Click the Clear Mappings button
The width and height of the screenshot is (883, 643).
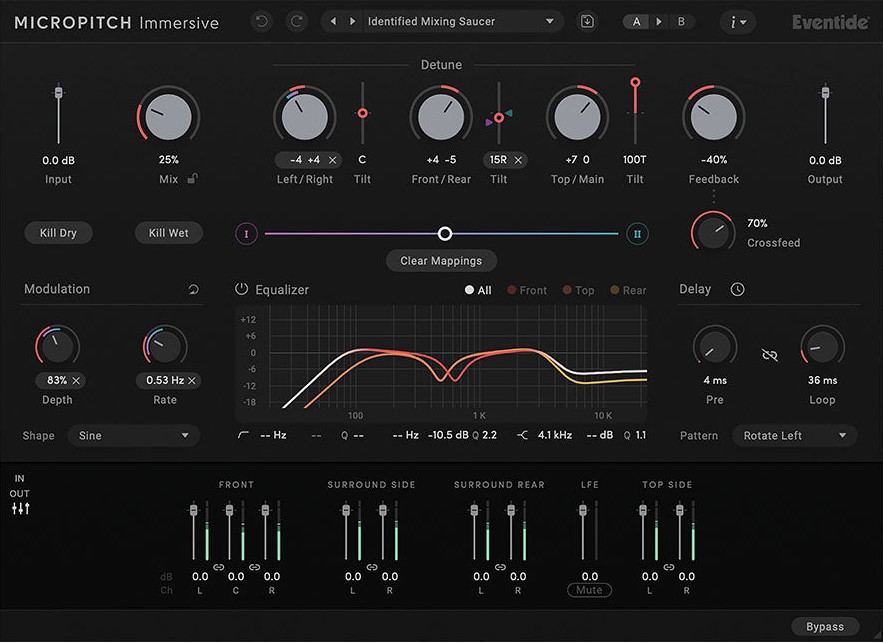[441, 260]
